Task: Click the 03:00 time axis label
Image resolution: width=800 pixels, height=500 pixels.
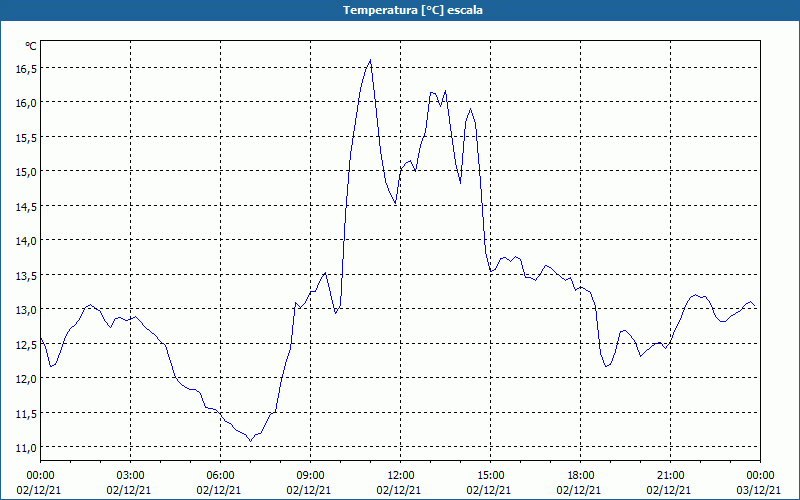Action: (131, 476)
